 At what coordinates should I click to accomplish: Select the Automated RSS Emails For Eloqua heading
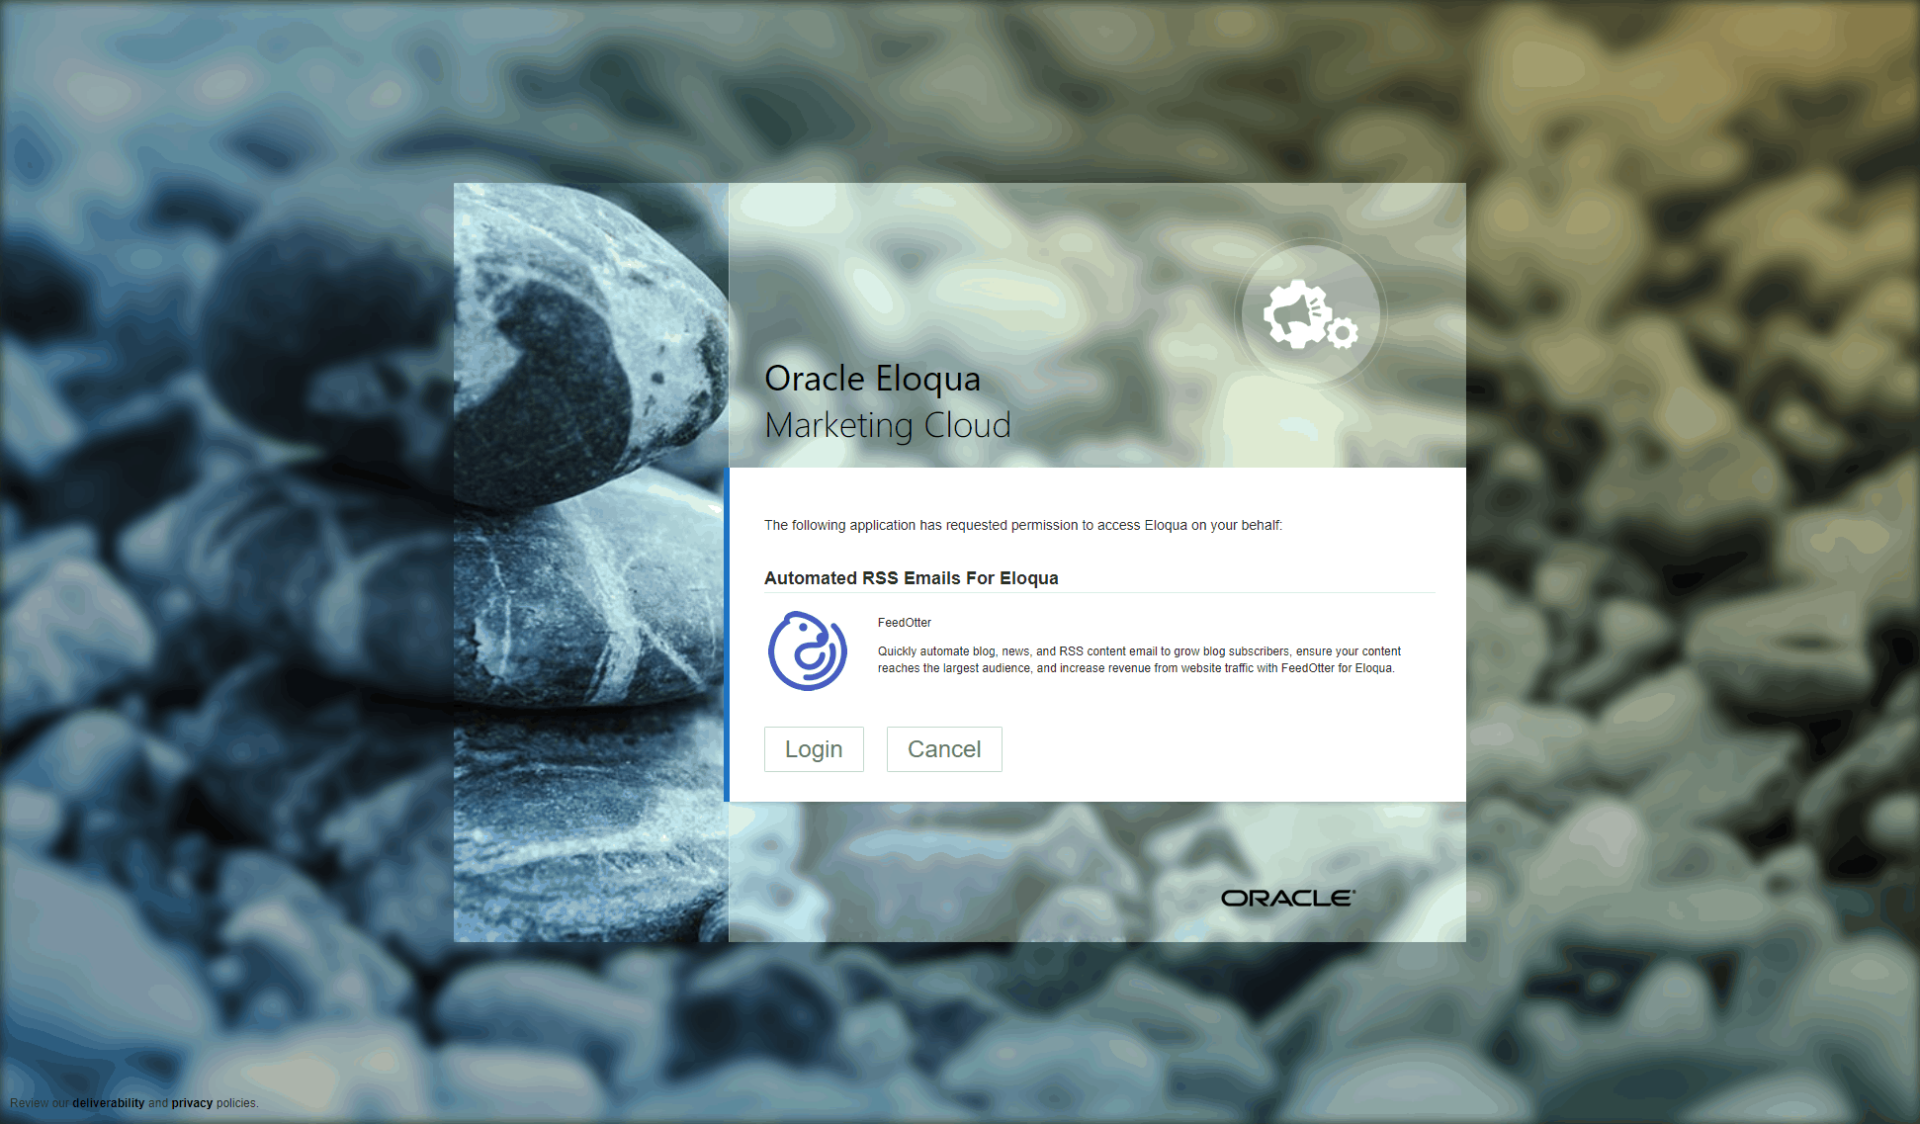[x=911, y=578]
